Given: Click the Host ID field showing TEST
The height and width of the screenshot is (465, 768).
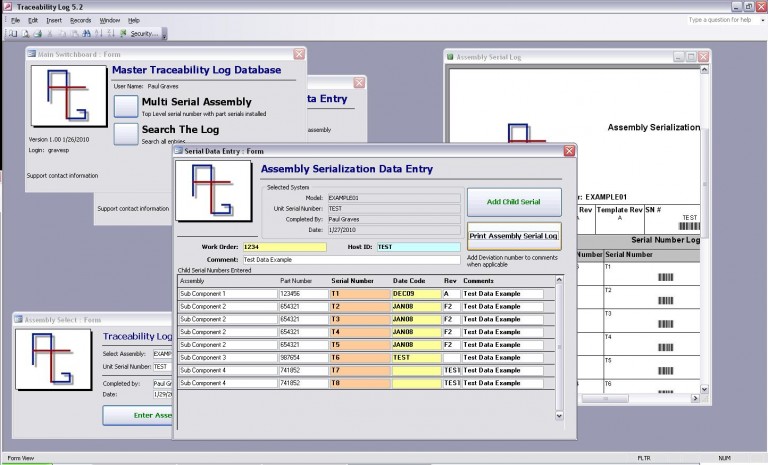Looking at the screenshot, I should [x=418, y=246].
